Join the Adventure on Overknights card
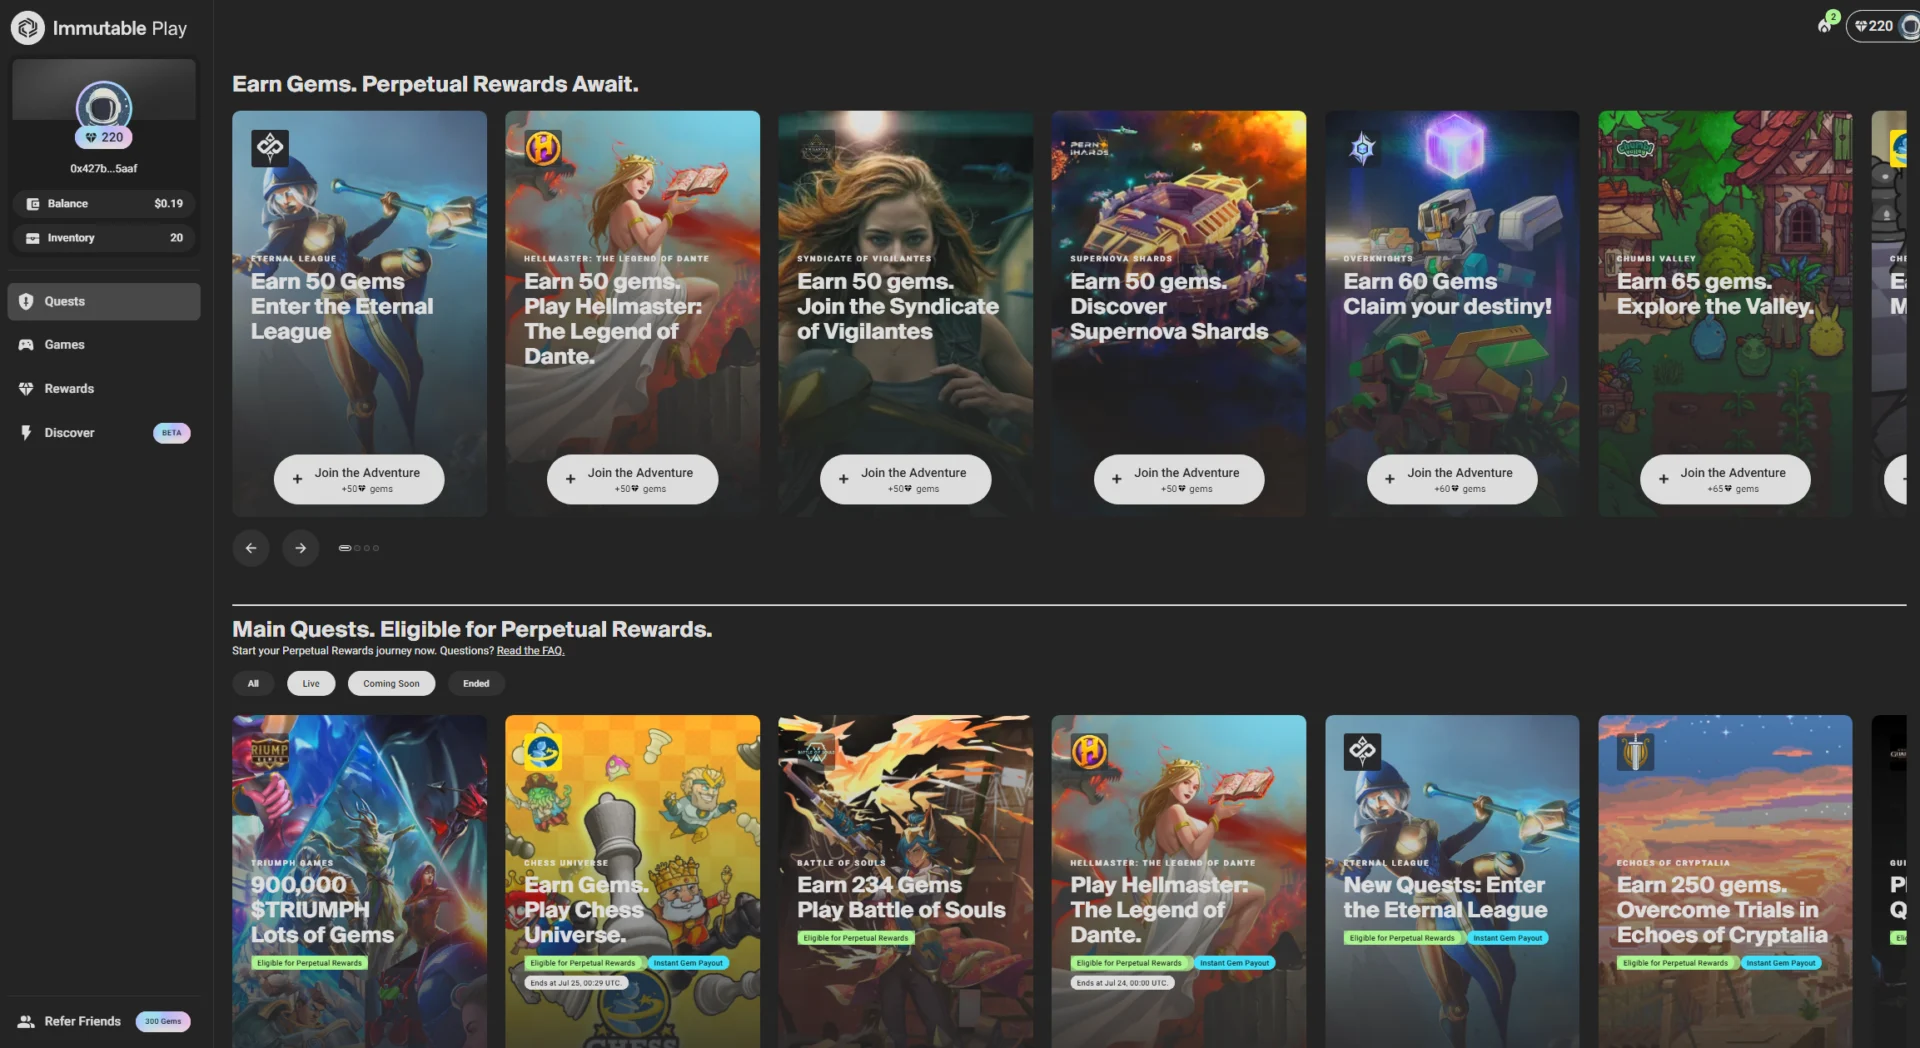Image resolution: width=1920 pixels, height=1048 pixels. click(1452, 479)
